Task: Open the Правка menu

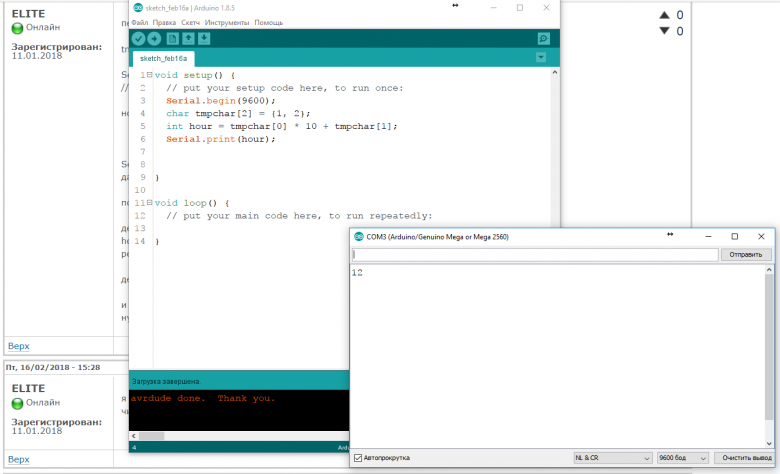Action: click(x=164, y=22)
